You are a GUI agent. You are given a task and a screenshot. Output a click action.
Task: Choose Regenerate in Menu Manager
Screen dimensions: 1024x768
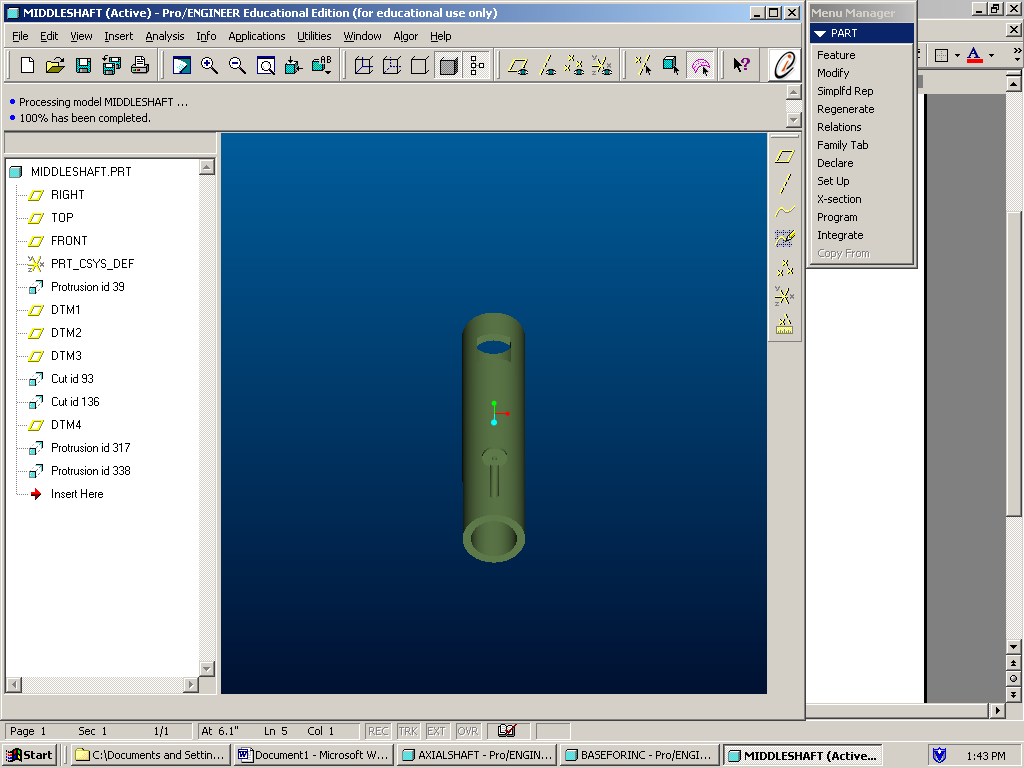coord(845,109)
